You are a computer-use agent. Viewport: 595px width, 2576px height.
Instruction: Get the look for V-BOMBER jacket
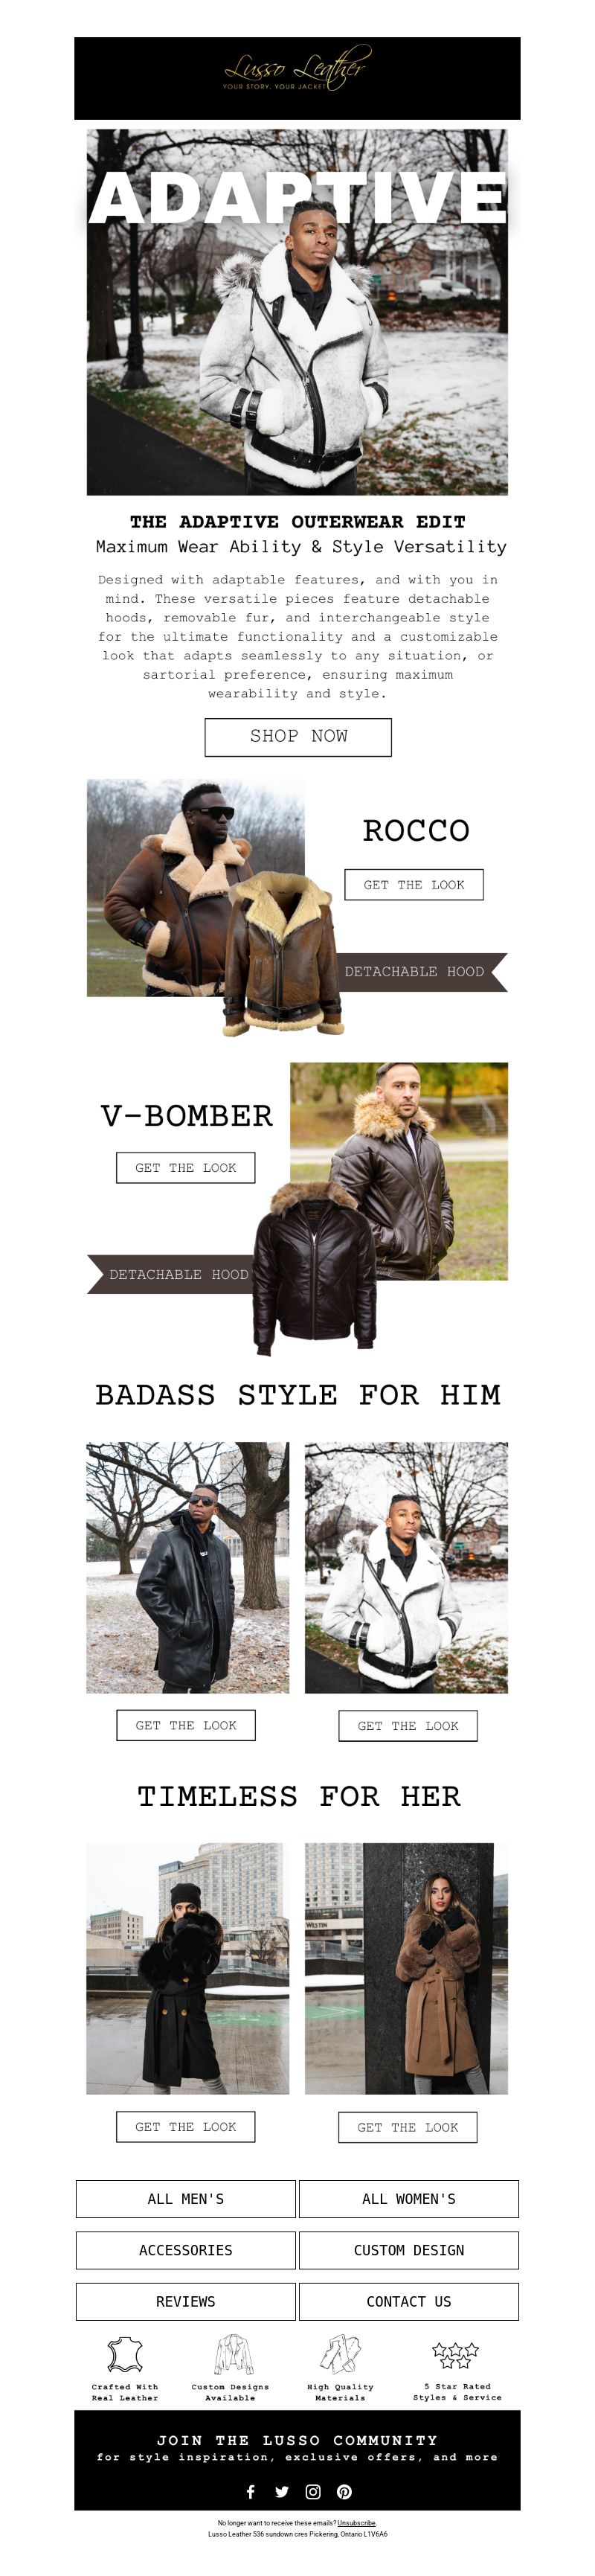tap(186, 1167)
